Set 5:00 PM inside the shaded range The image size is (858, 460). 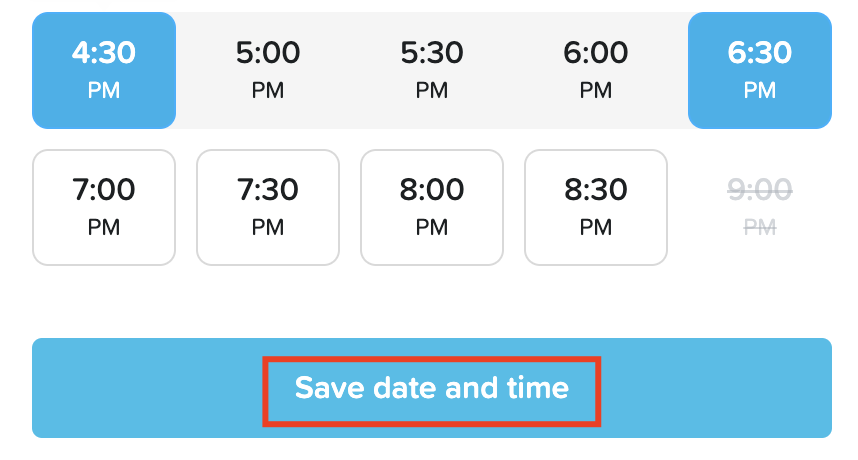point(268,70)
